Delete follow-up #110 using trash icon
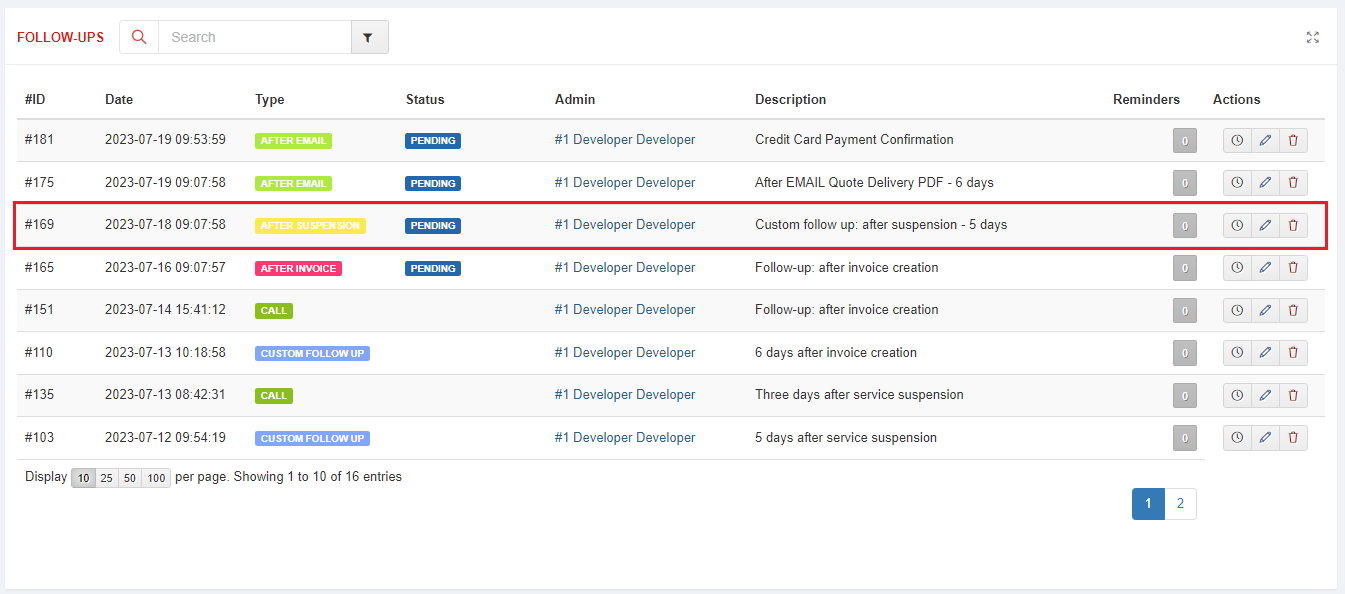 coord(1293,353)
